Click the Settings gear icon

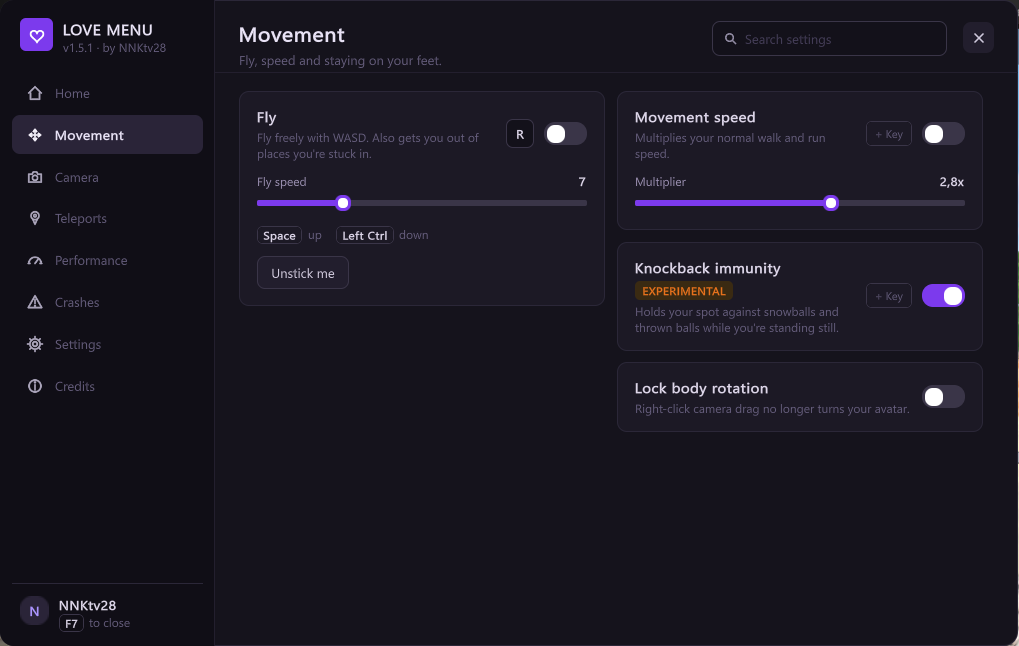(35, 344)
